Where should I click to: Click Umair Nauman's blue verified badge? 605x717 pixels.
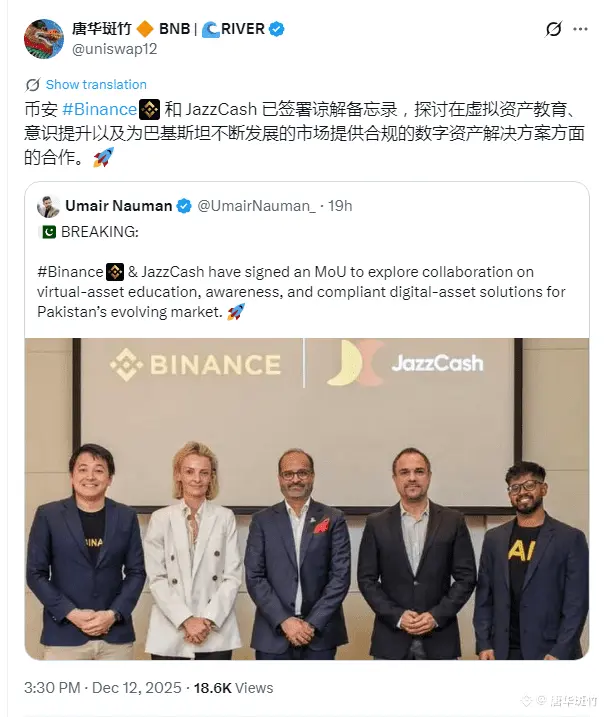point(184,206)
